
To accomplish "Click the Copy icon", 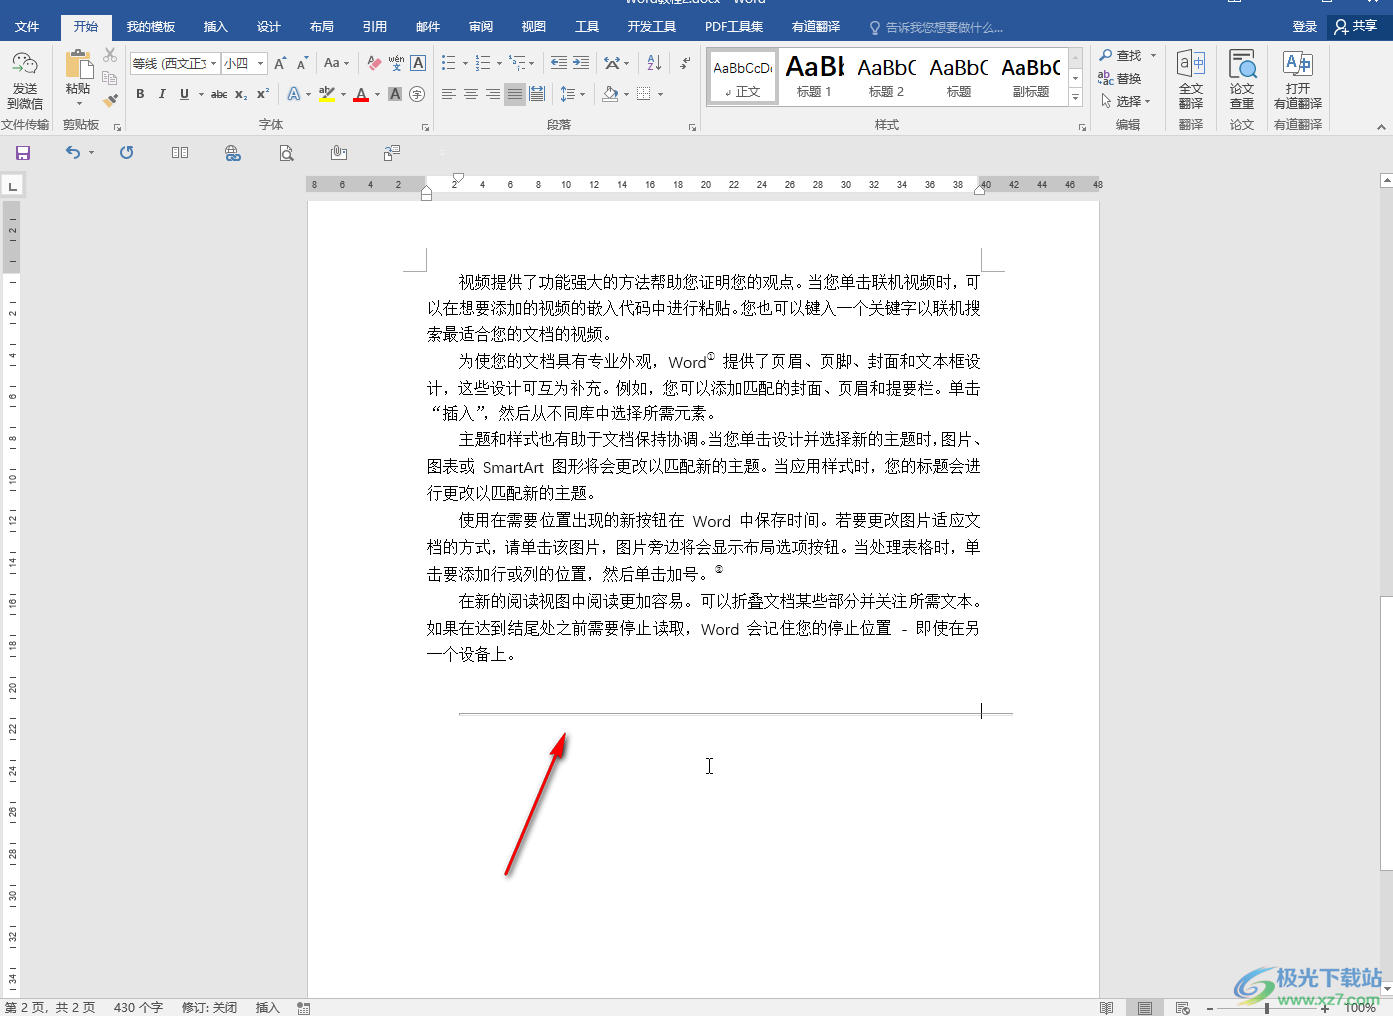I will (x=110, y=77).
